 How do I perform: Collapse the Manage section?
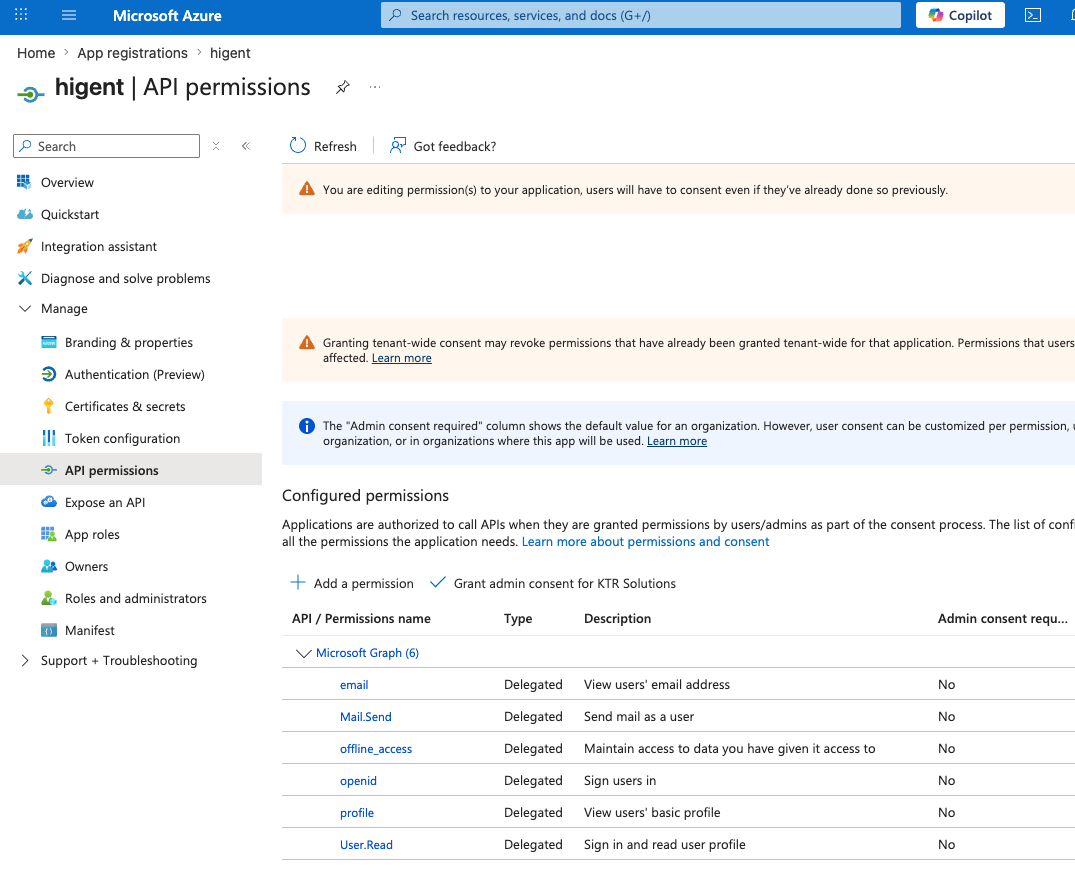point(25,308)
